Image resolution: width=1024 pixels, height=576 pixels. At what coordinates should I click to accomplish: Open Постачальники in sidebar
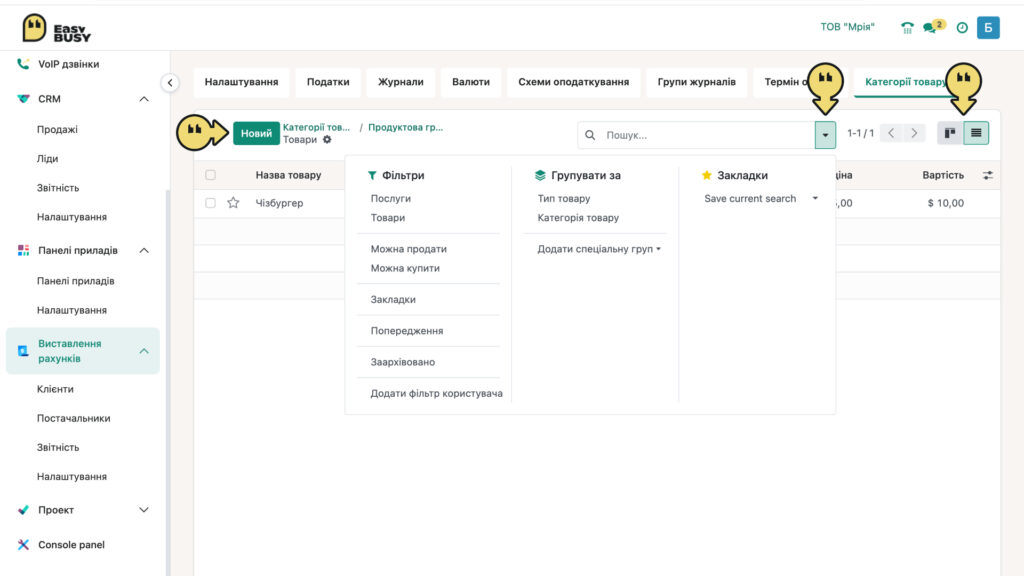73,419
